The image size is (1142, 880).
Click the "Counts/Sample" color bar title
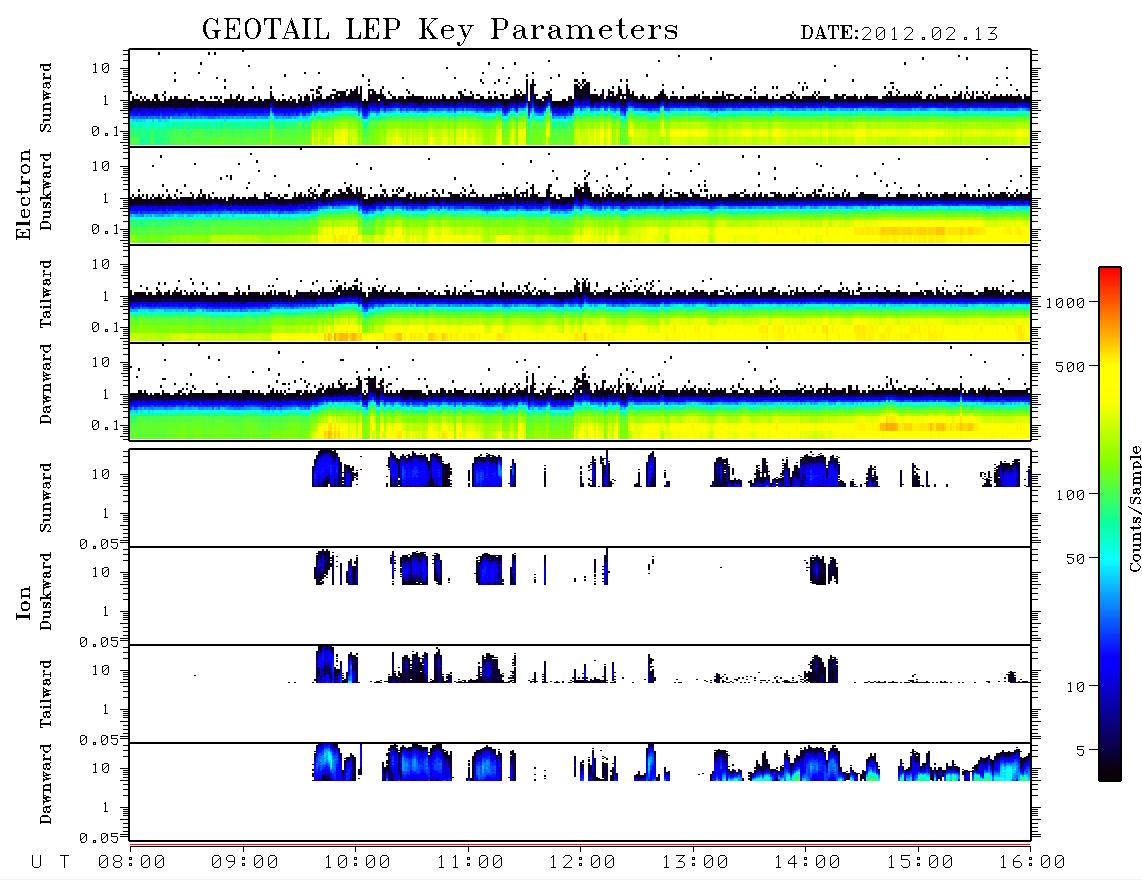click(1134, 508)
